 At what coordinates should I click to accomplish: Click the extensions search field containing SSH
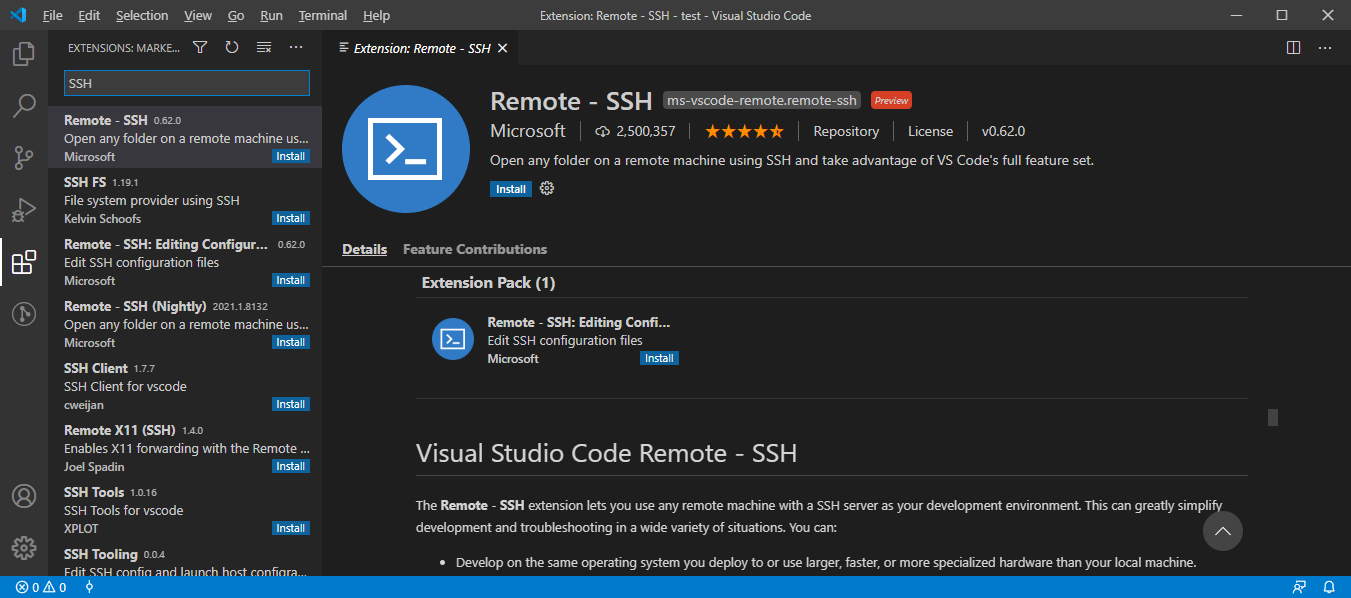(187, 83)
